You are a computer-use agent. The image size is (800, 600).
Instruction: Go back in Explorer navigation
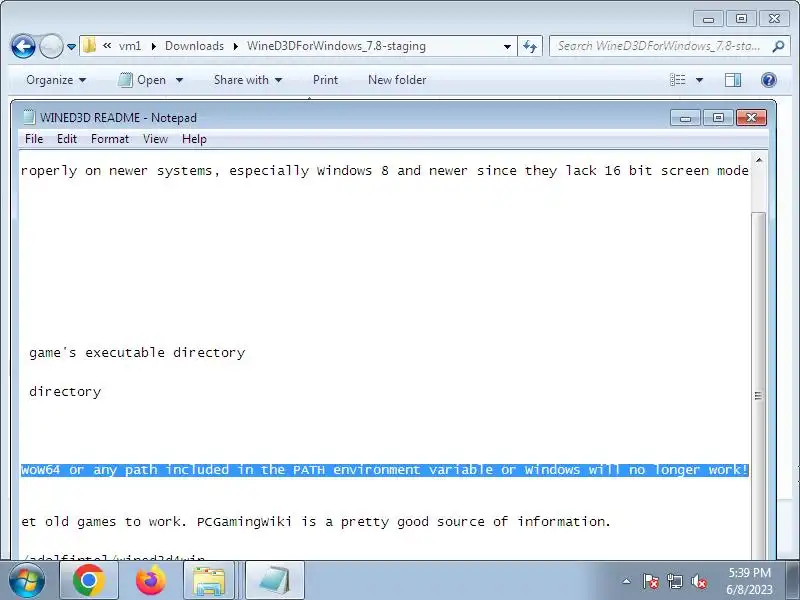pyautogui.click(x=23, y=46)
